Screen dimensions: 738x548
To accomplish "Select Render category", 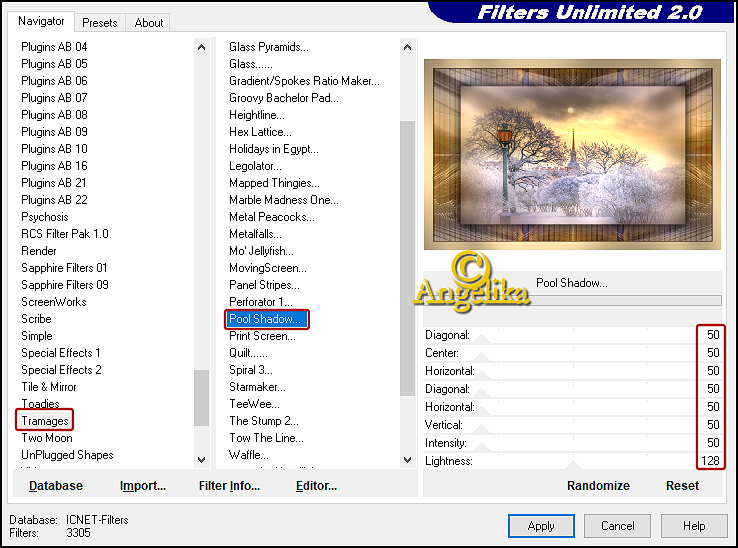I will pyautogui.click(x=39, y=251).
